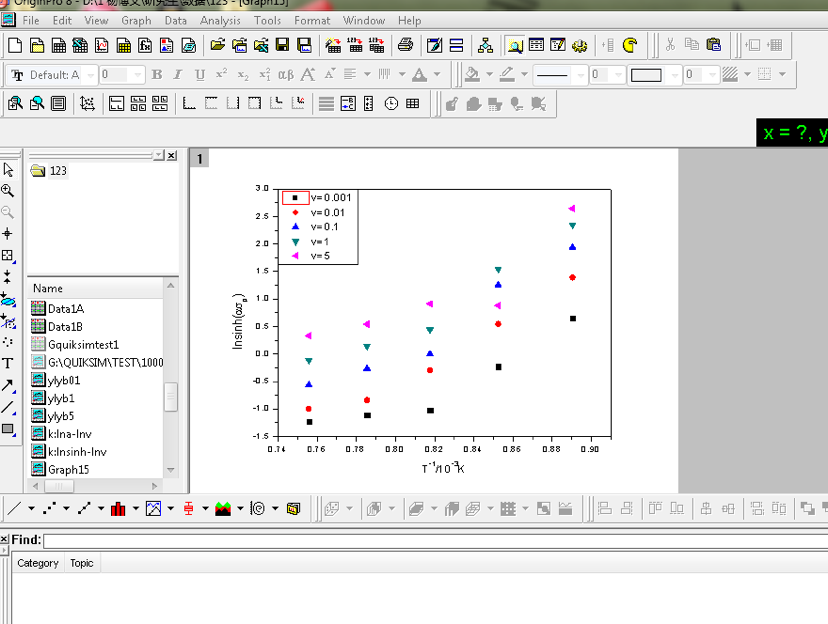
Task: Pick the Arrow drawing tool
Action: 8,385
